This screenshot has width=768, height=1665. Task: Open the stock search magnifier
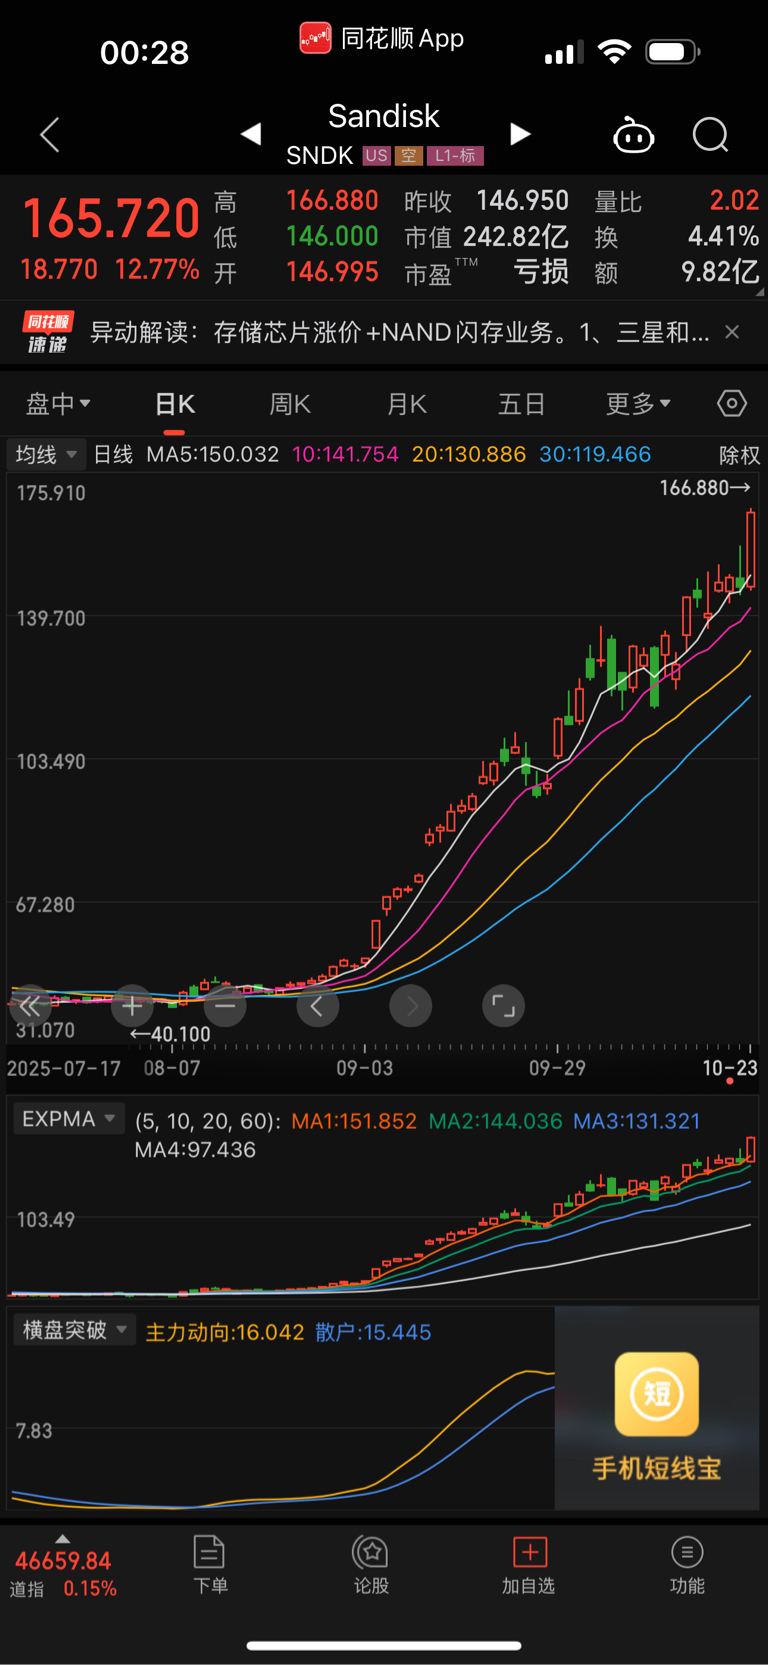coord(711,135)
